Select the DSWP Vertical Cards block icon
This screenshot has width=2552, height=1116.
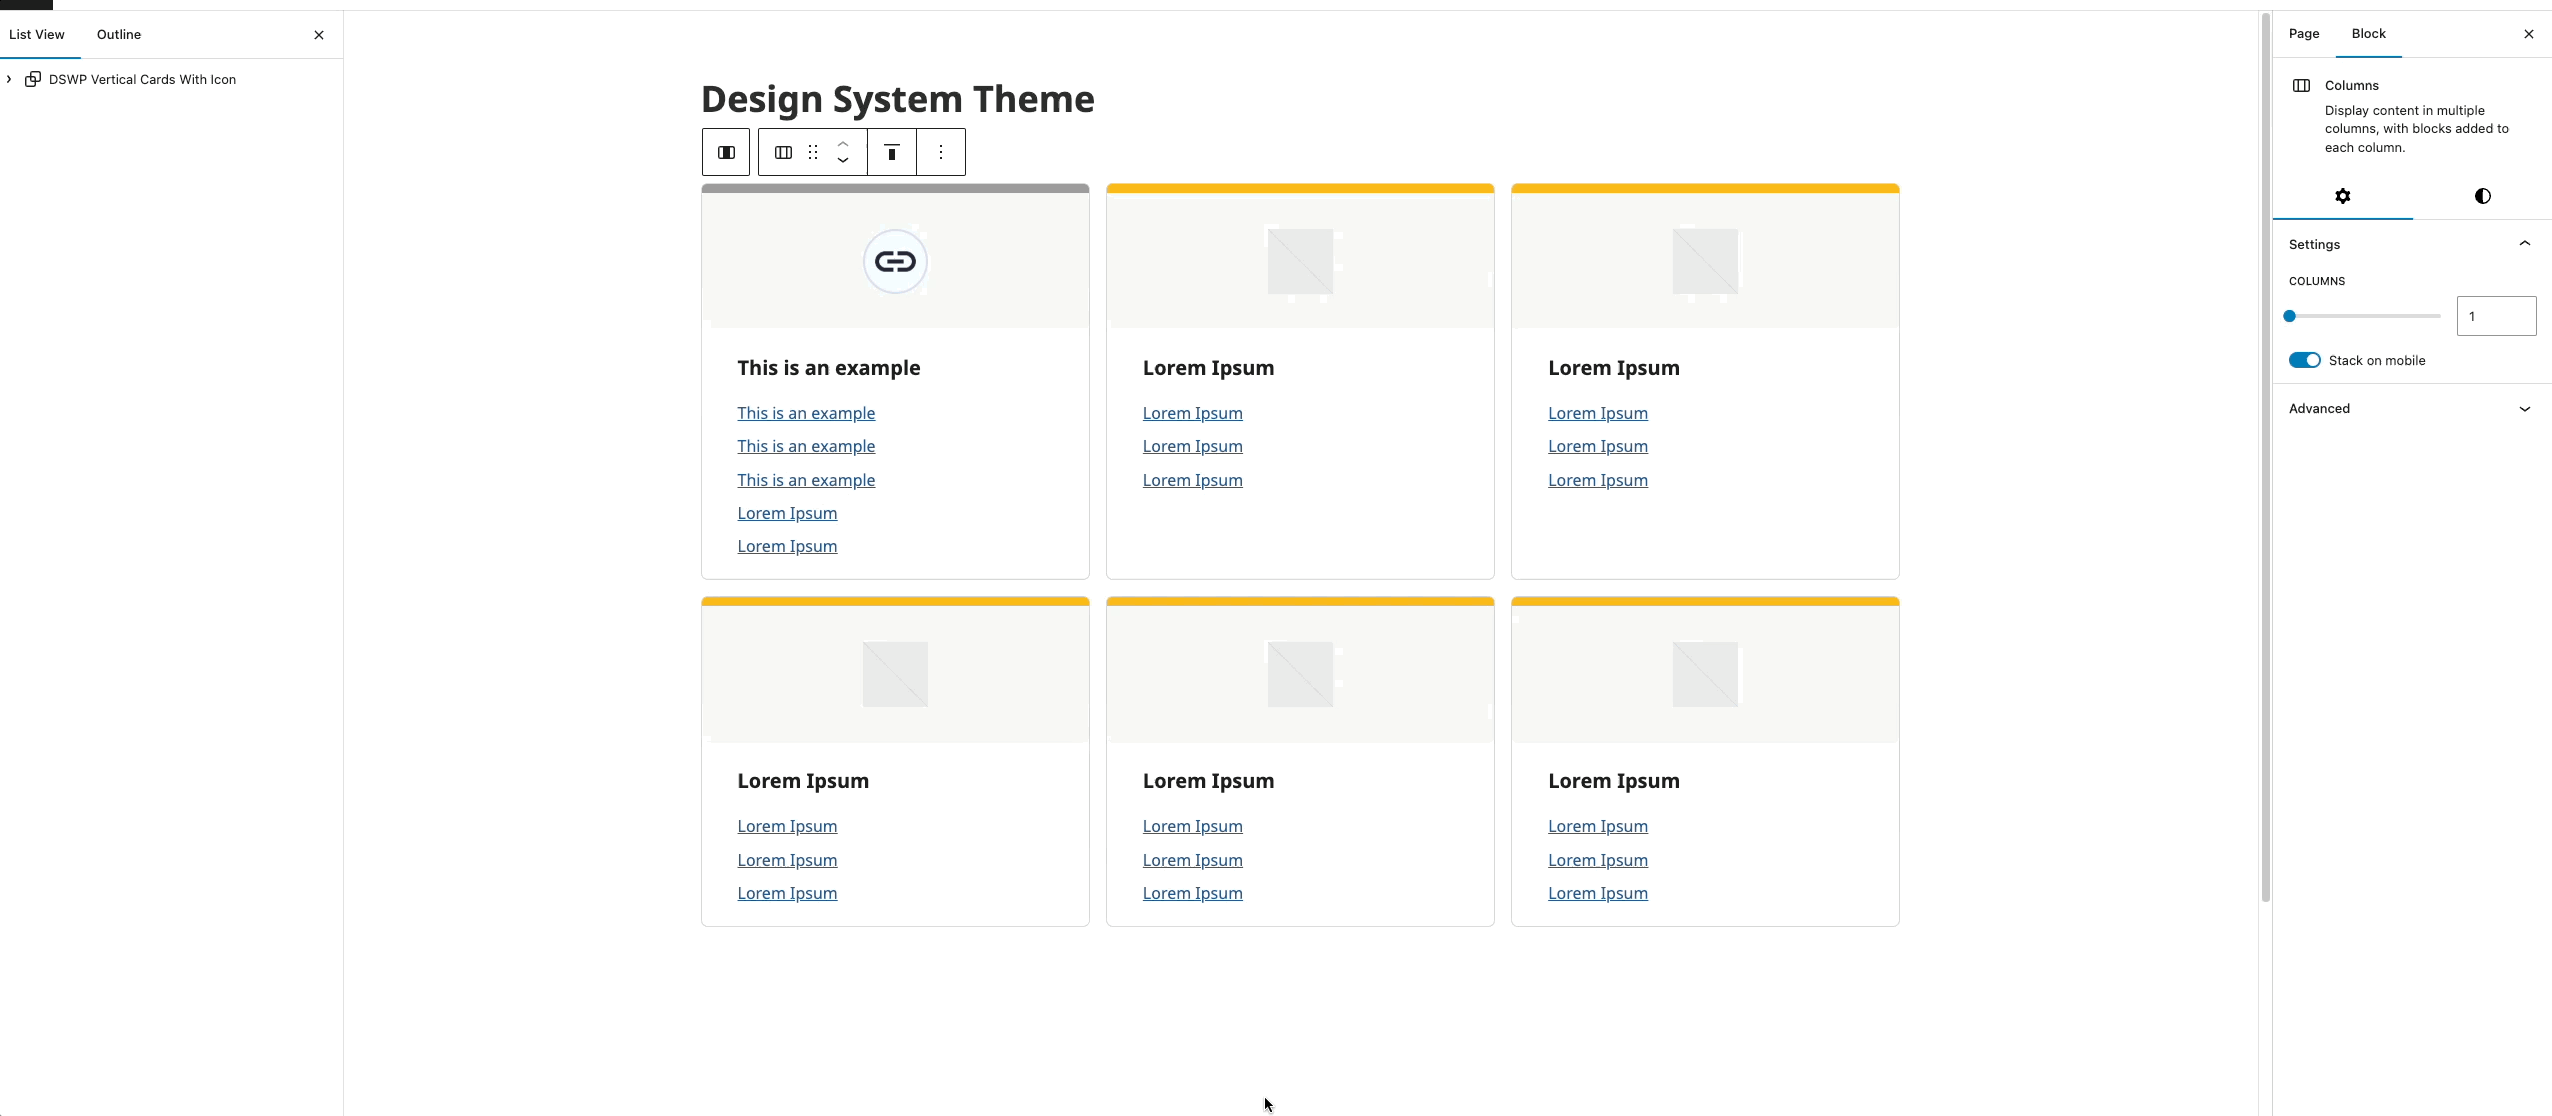(x=33, y=79)
